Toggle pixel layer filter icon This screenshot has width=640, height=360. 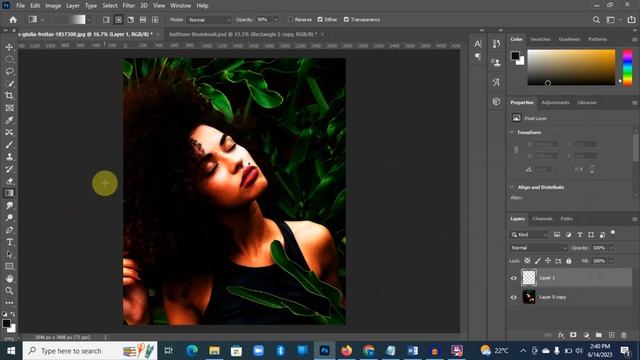pos(557,235)
